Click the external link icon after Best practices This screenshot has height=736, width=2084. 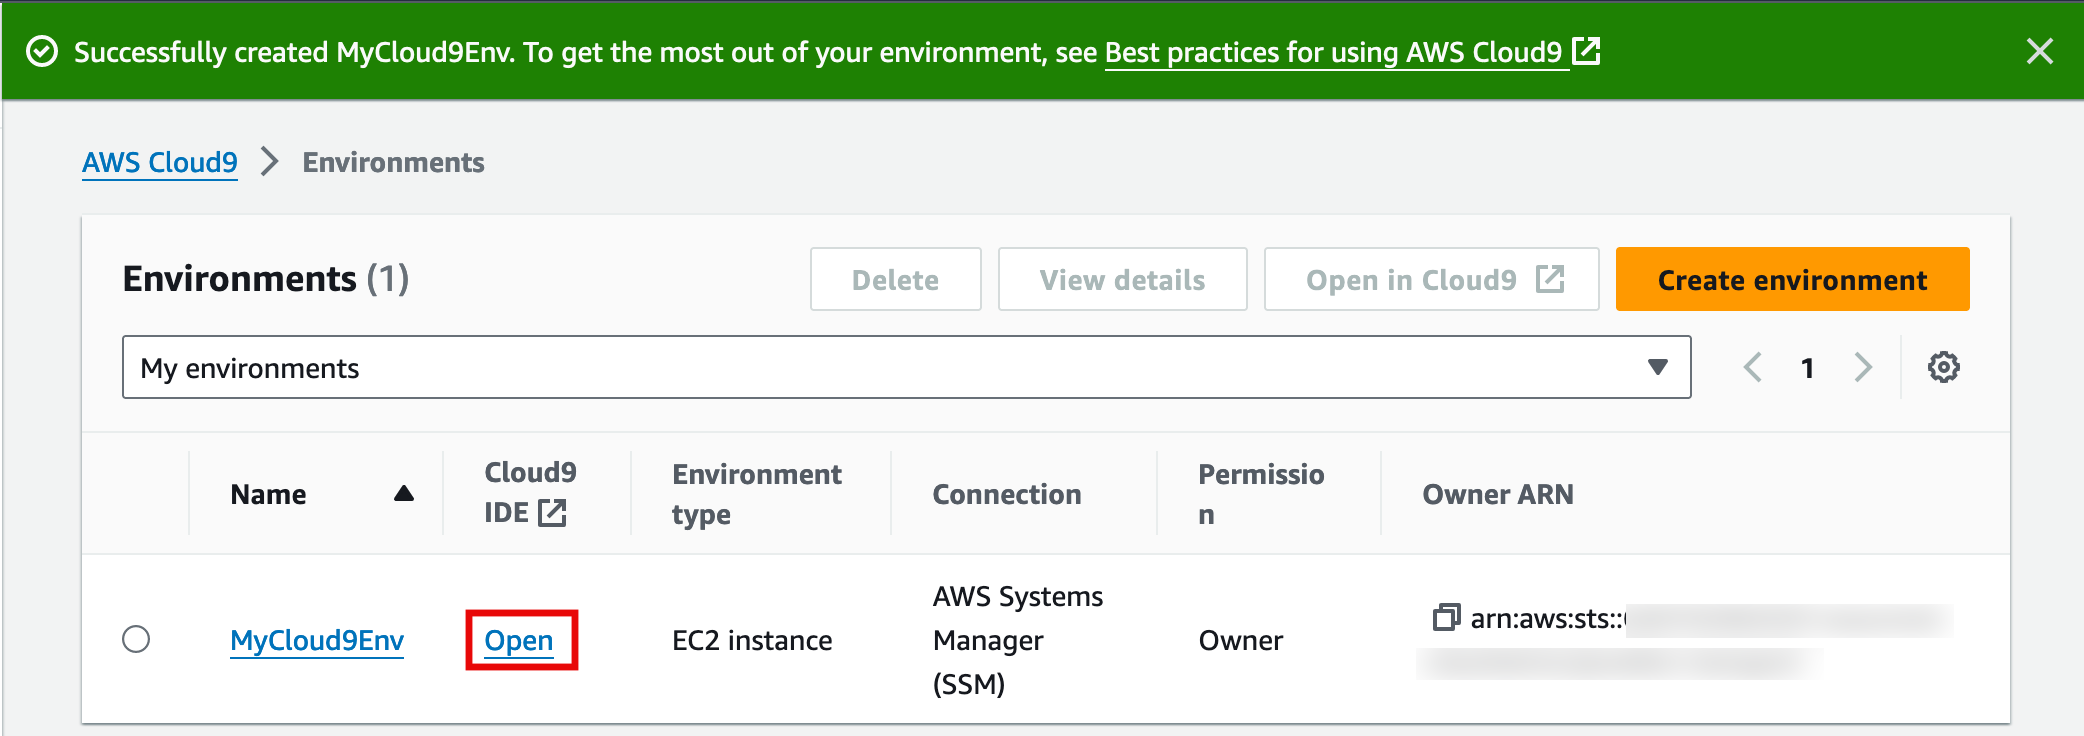coord(1586,50)
